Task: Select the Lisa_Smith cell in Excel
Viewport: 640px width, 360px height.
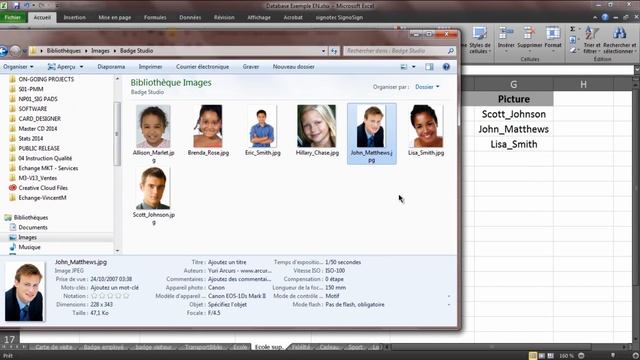Action: click(x=513, y=144)
